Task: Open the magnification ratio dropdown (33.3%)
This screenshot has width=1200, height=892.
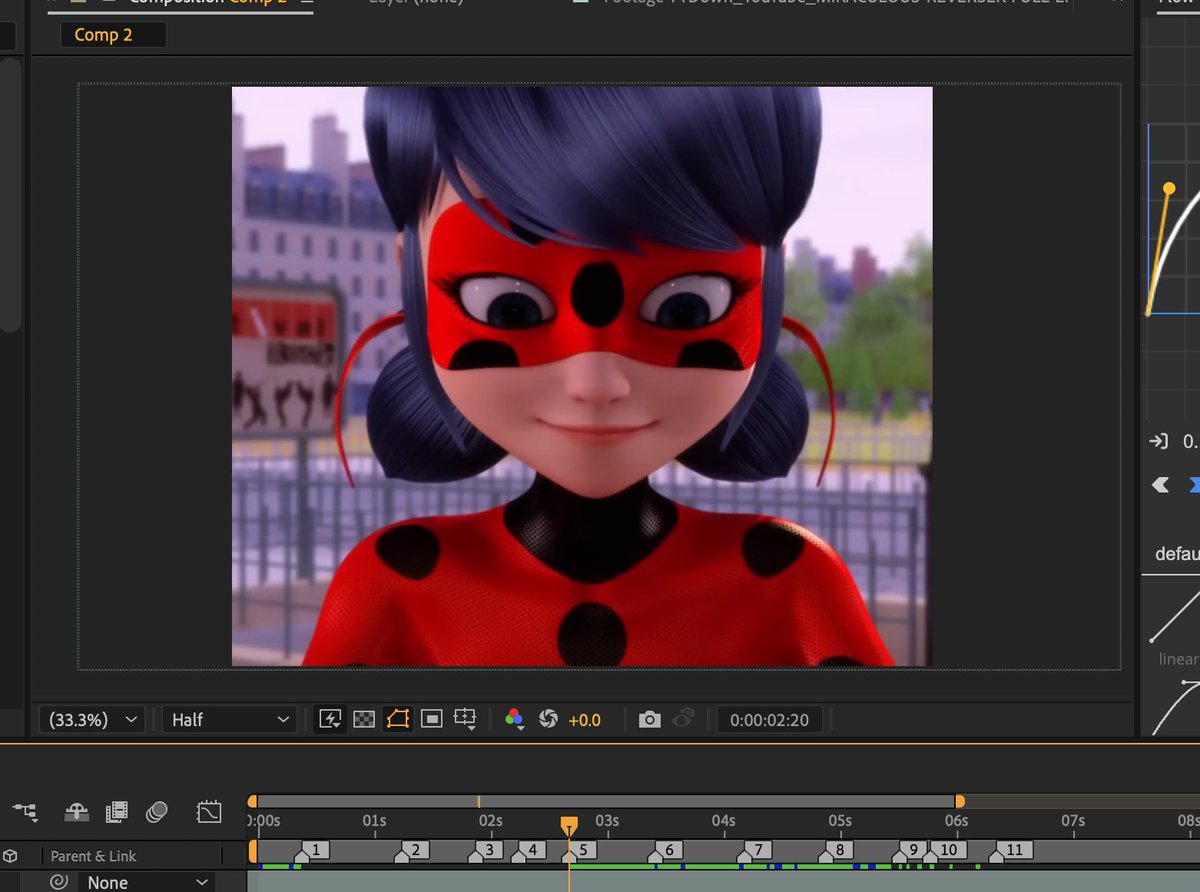Action: [x=92, y=719]
